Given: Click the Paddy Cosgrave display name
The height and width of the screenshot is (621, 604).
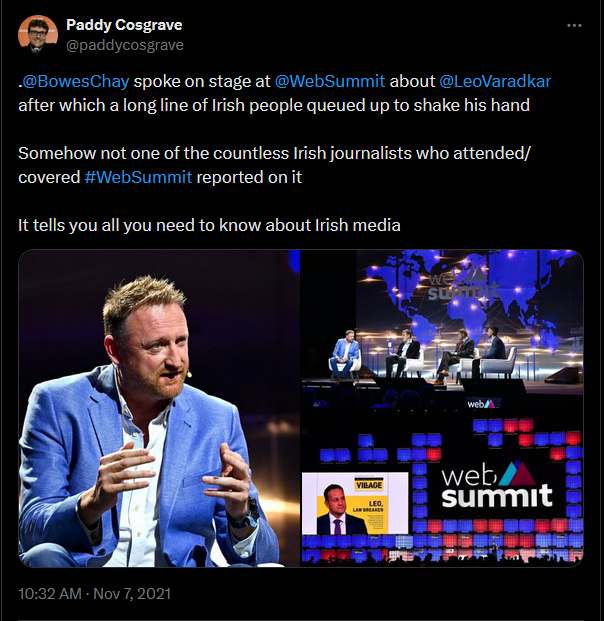Looking at the screenshot, I should (124, 25).
